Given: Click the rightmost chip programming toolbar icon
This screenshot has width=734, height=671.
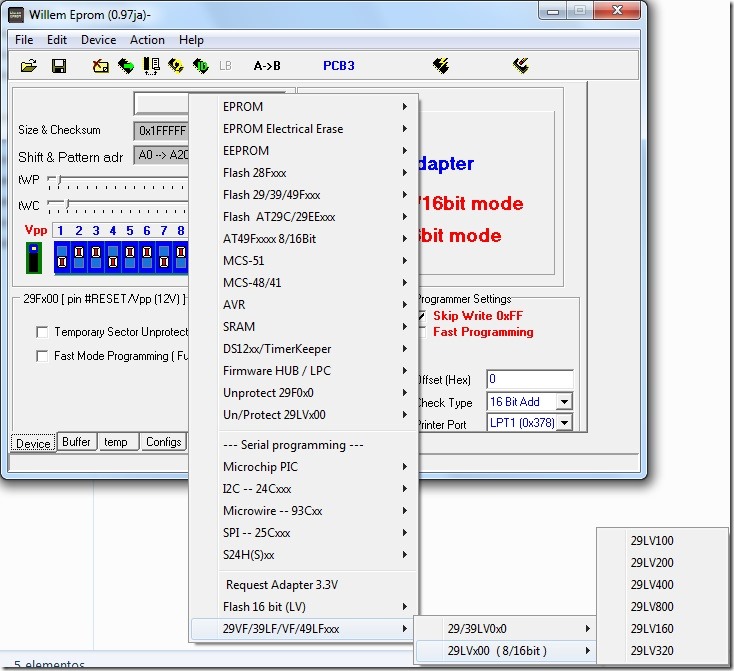Looking at the screenshot, I should (x=521, y=66).
